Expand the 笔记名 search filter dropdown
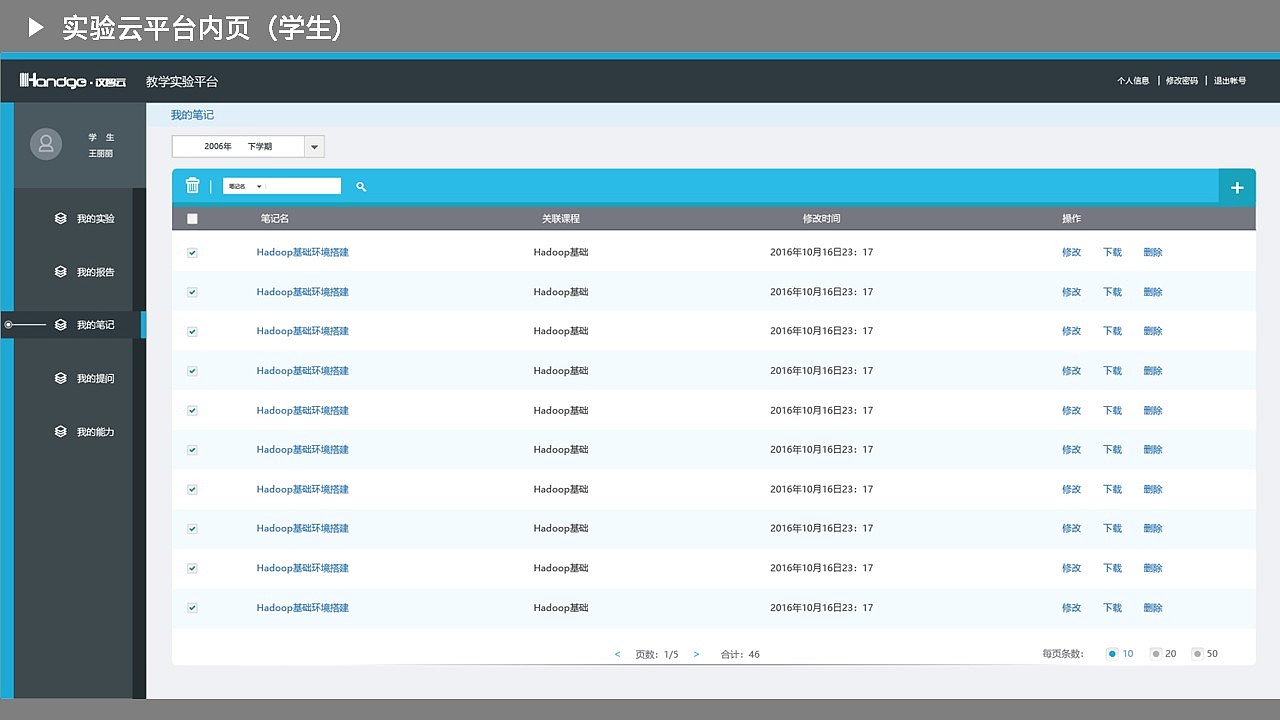 pos(244,186)
